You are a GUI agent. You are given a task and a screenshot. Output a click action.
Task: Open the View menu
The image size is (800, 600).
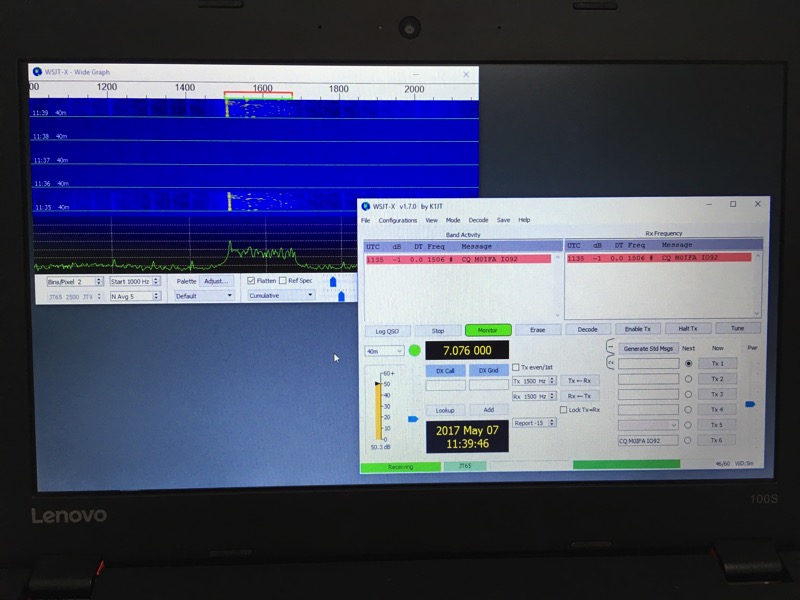click(x=432, y=220)
